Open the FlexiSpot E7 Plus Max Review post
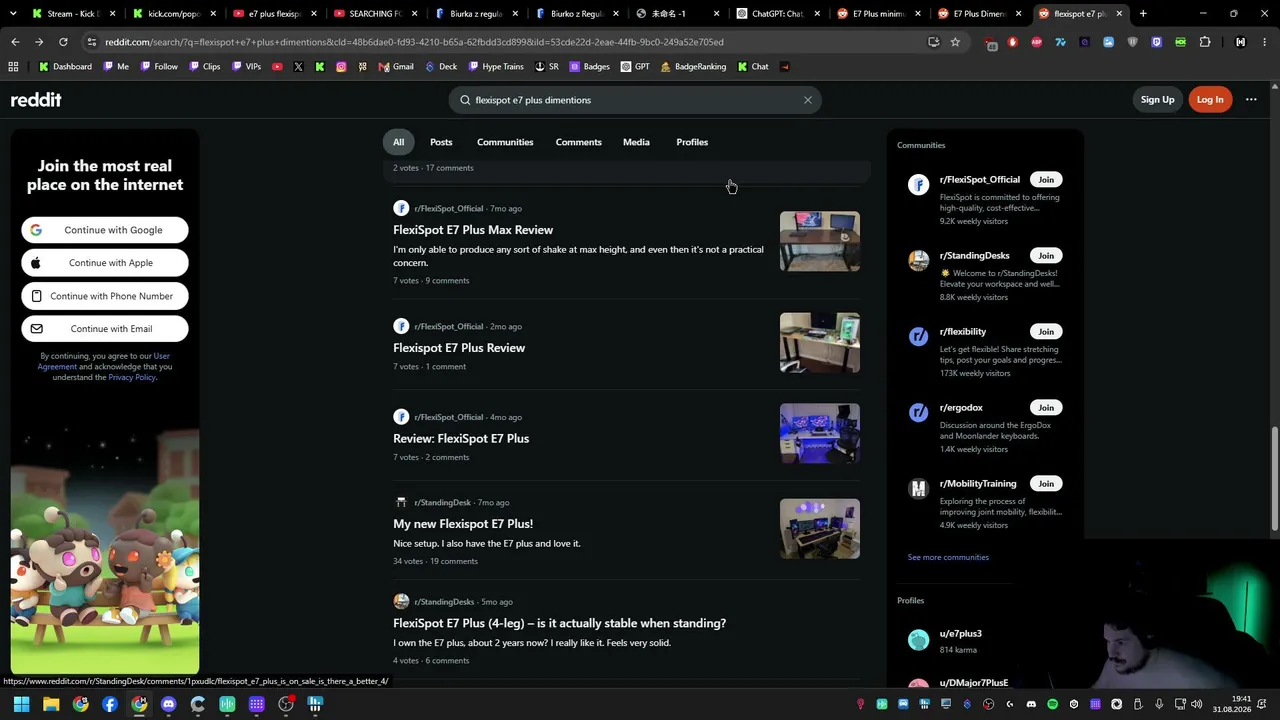Image resolution: width=1280 pixels, height=720 pixels. click(x=473, y=230)
